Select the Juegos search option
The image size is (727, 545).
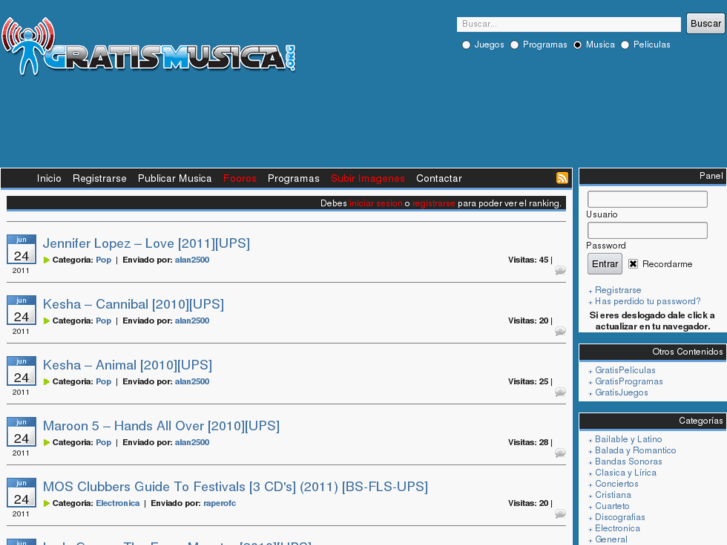click(466, 45)
